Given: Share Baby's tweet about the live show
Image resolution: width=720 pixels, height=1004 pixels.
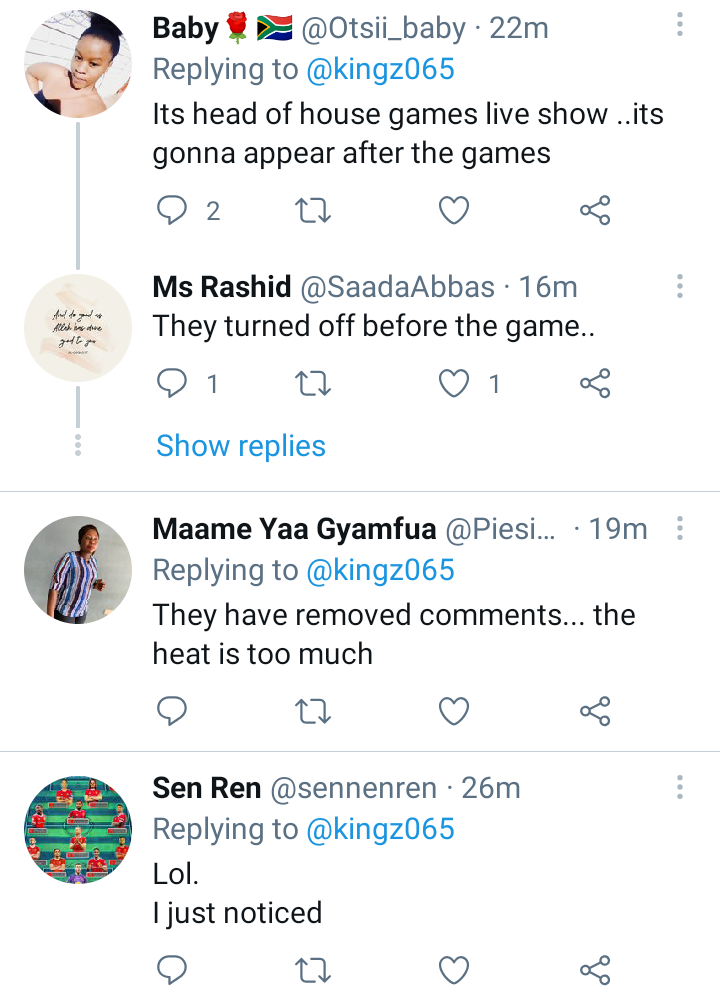Looking at the screenshot, I should (x=595, y=210).
